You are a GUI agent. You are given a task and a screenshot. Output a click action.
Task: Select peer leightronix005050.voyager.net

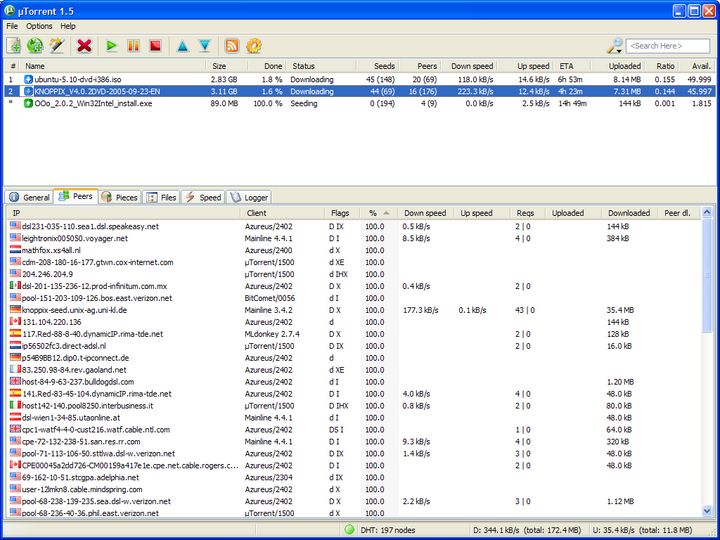(x=355, y=238)
